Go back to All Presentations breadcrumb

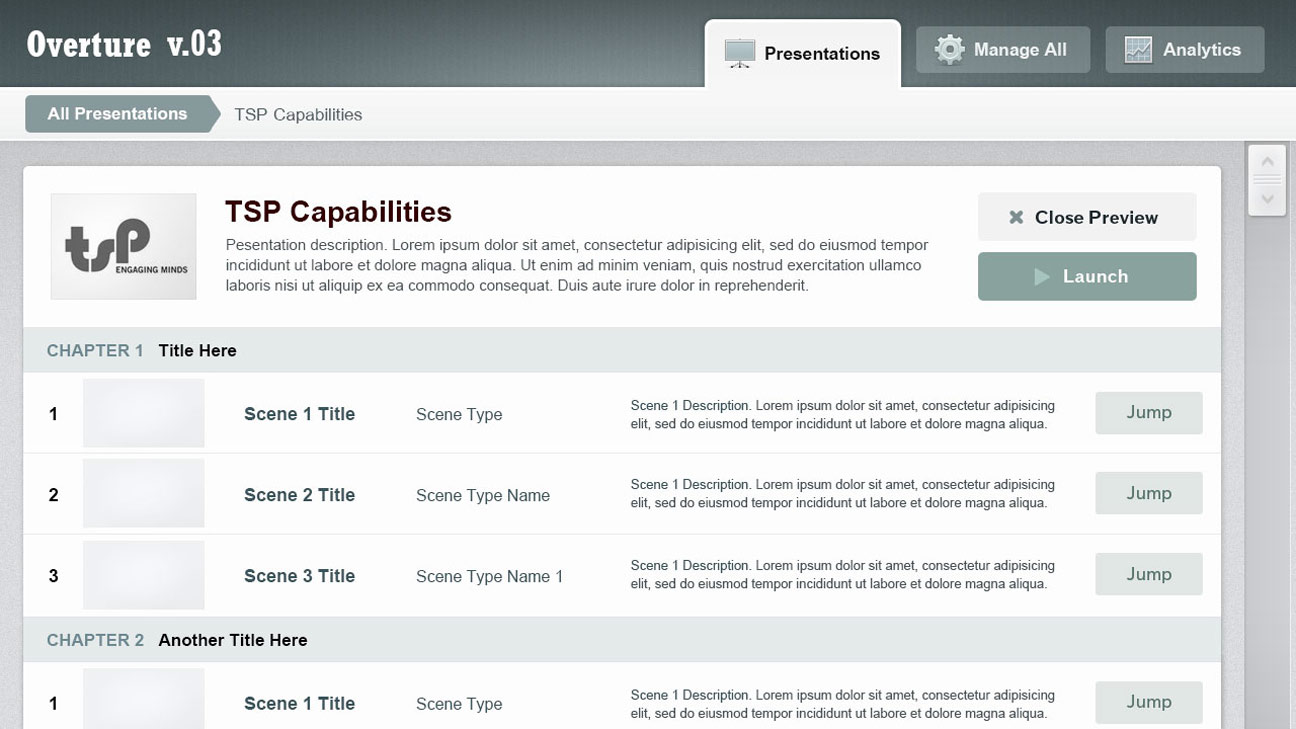coord(117,114)
